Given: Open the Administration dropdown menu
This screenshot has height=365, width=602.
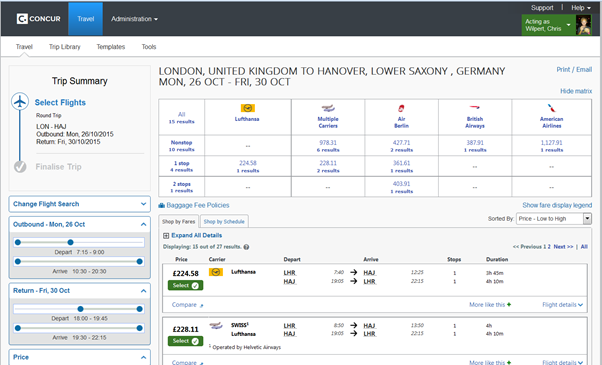Looking at the screenshot, I should point(134,19).
